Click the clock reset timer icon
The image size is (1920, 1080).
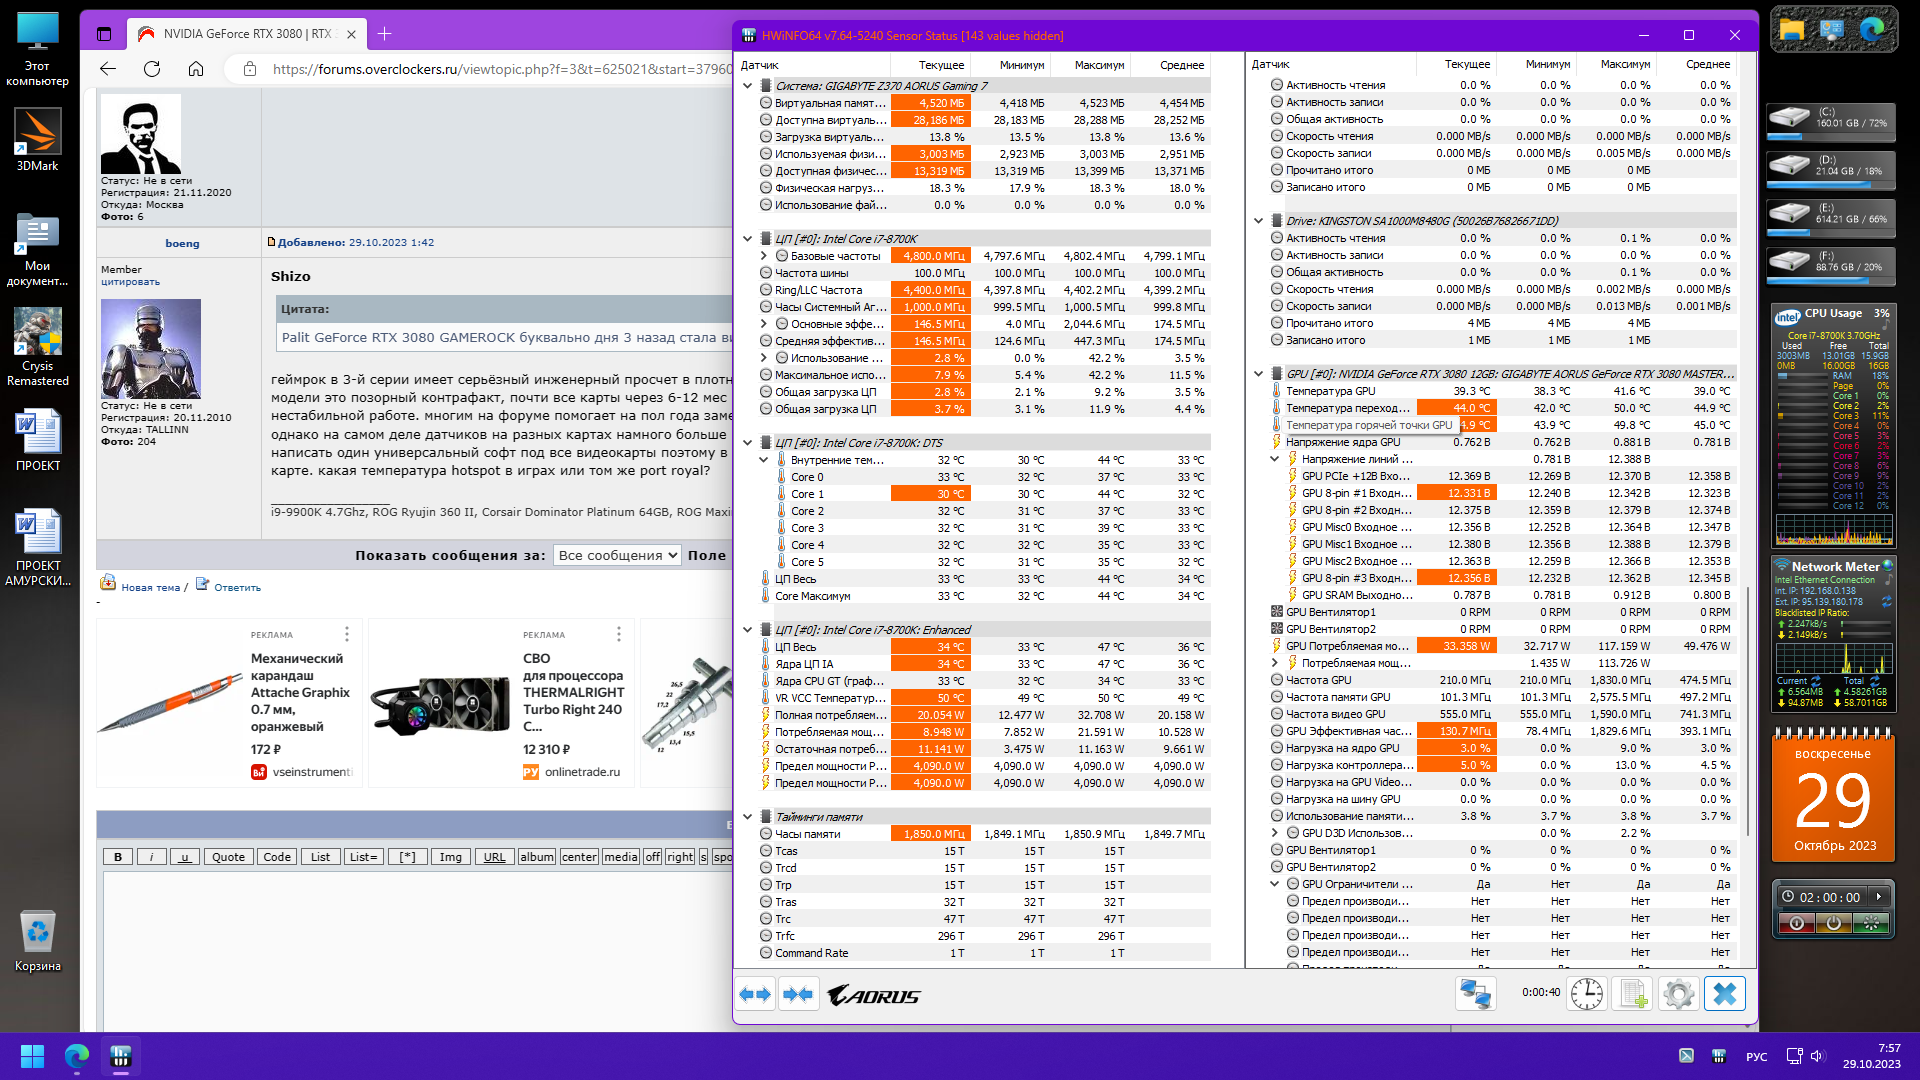click(x=1586, y=994)
